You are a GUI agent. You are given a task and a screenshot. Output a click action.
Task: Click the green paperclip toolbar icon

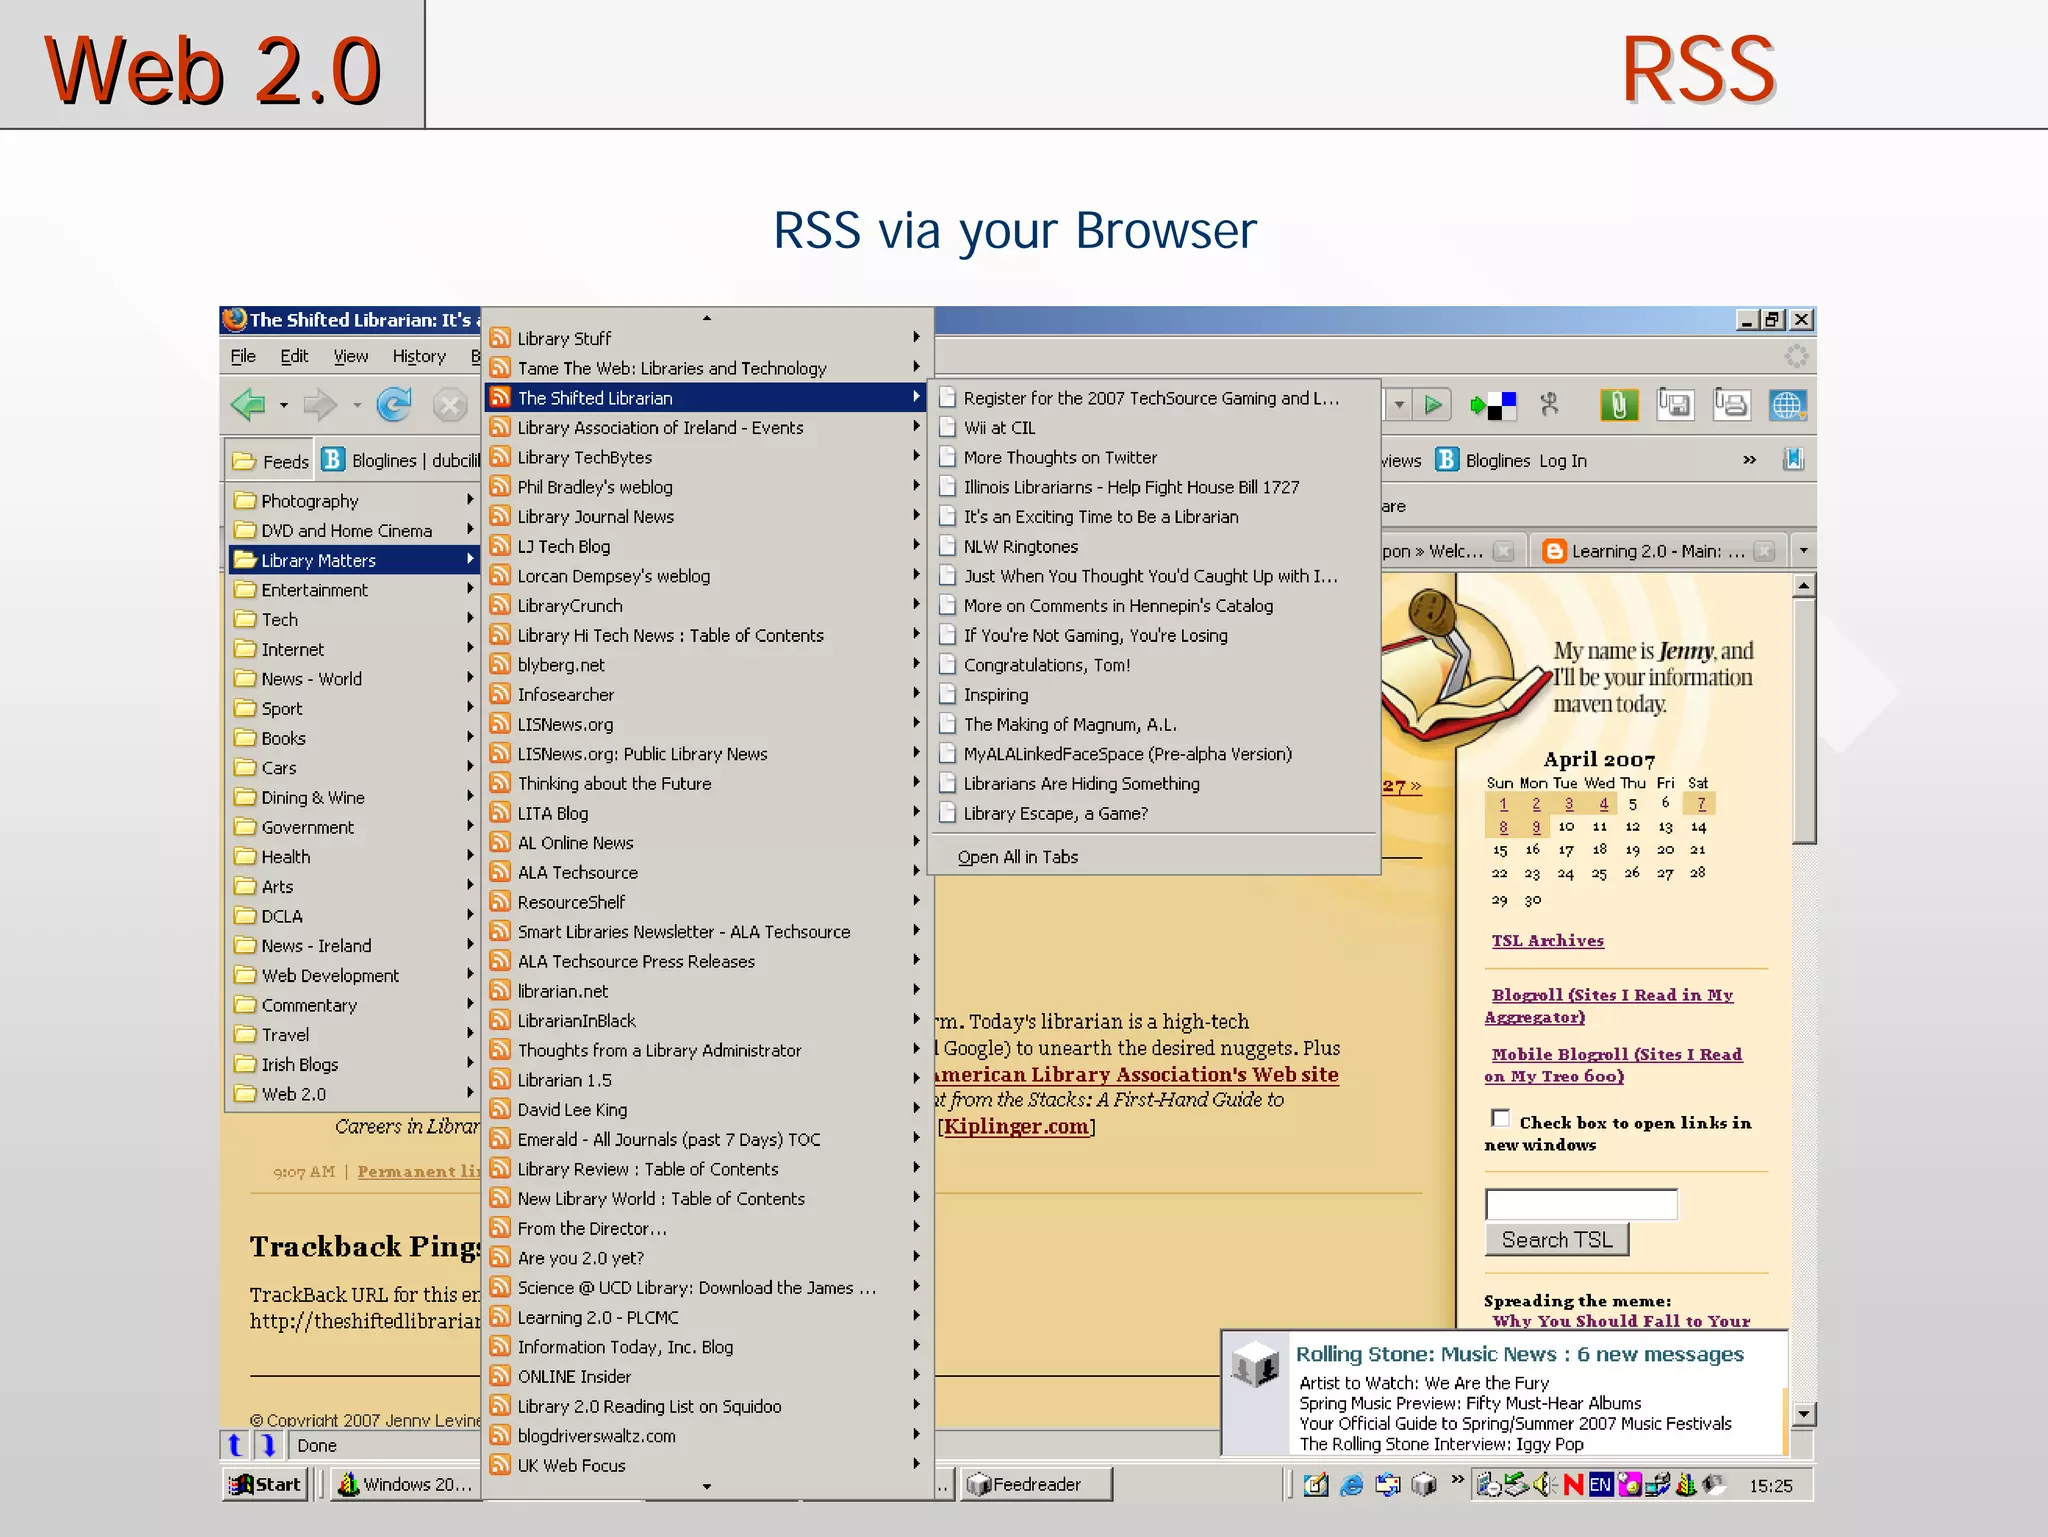(1618, 405)
